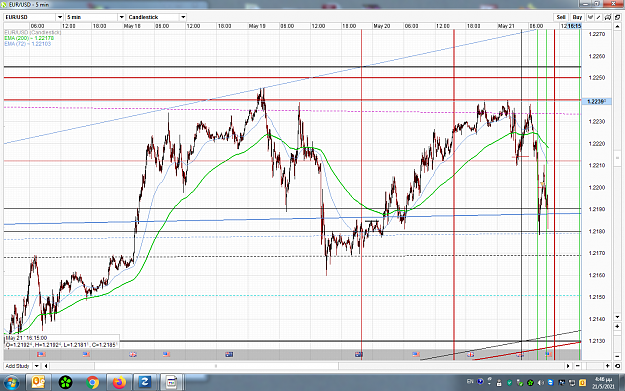
Task: Click the detach chart window icon
Action: pyautogui.click(x=617, y=17)
